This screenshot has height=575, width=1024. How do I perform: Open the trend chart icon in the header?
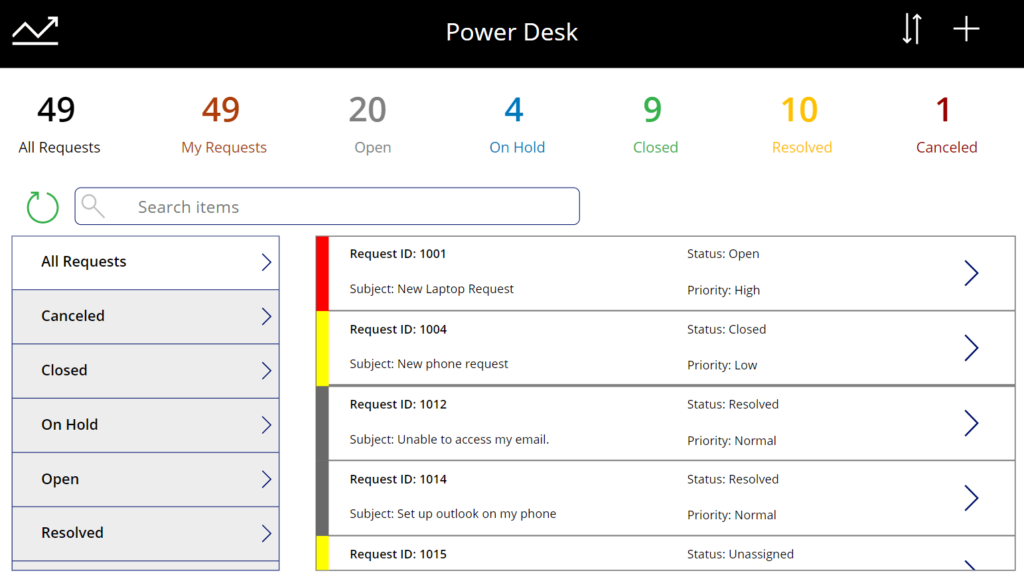pyautogui.click(x=35, y=31)
